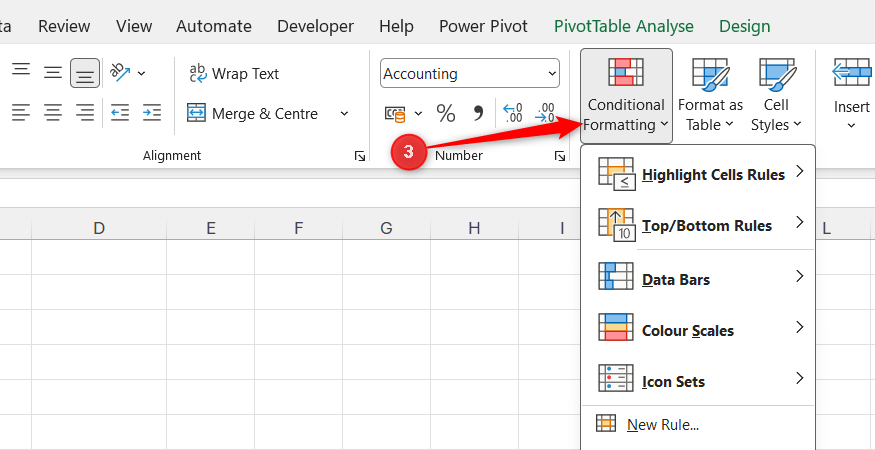Open Alignment settings dialog launcher
This screenshot has width=875, height=450.
(x=360, y=156)
